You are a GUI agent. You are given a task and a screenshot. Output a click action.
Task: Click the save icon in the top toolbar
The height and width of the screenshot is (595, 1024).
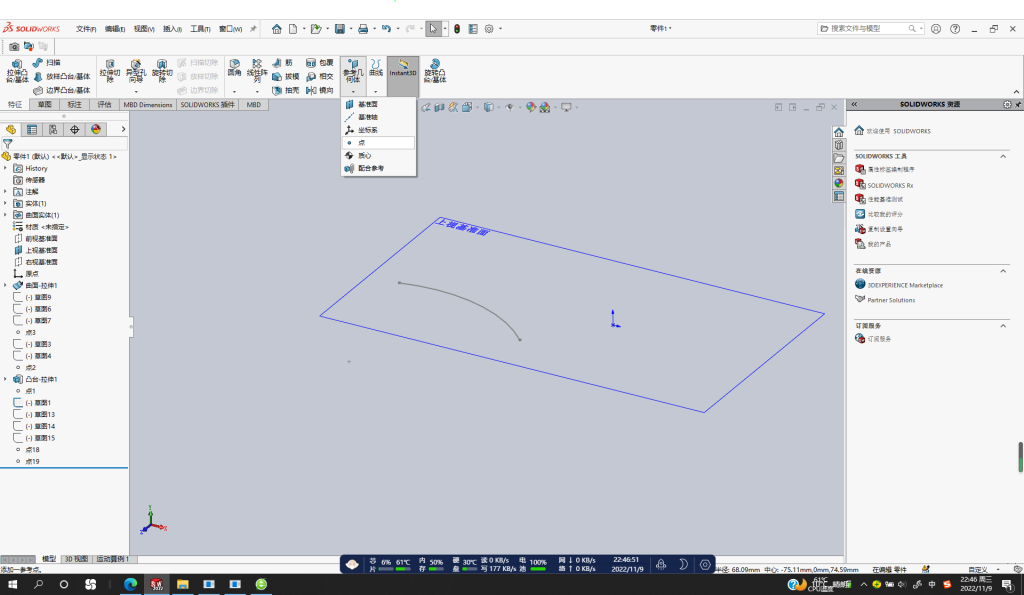(340, 29)
